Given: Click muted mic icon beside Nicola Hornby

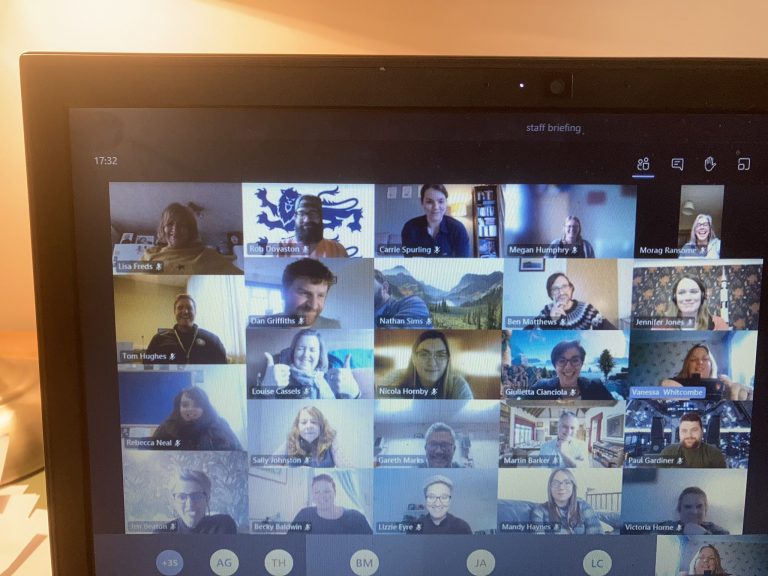Looking at the screenshot, I should [434, 392].
